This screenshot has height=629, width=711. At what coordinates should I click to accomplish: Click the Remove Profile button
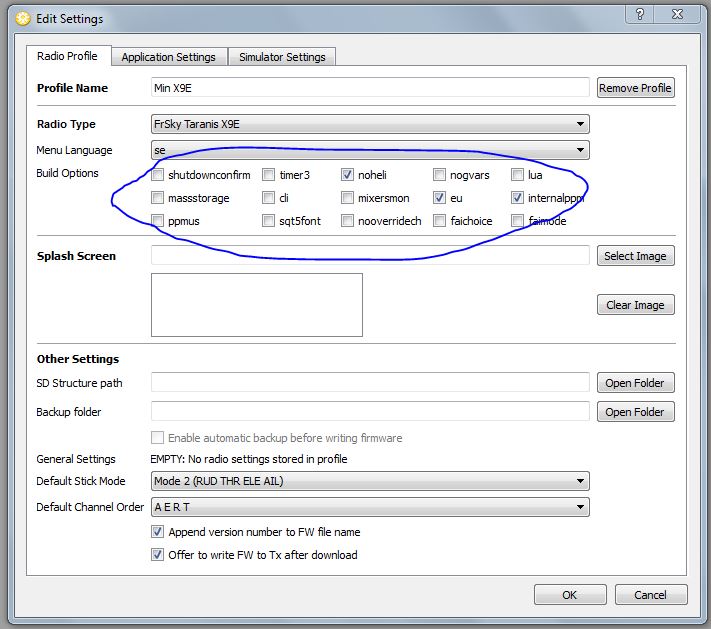click(x=635, y=88)
